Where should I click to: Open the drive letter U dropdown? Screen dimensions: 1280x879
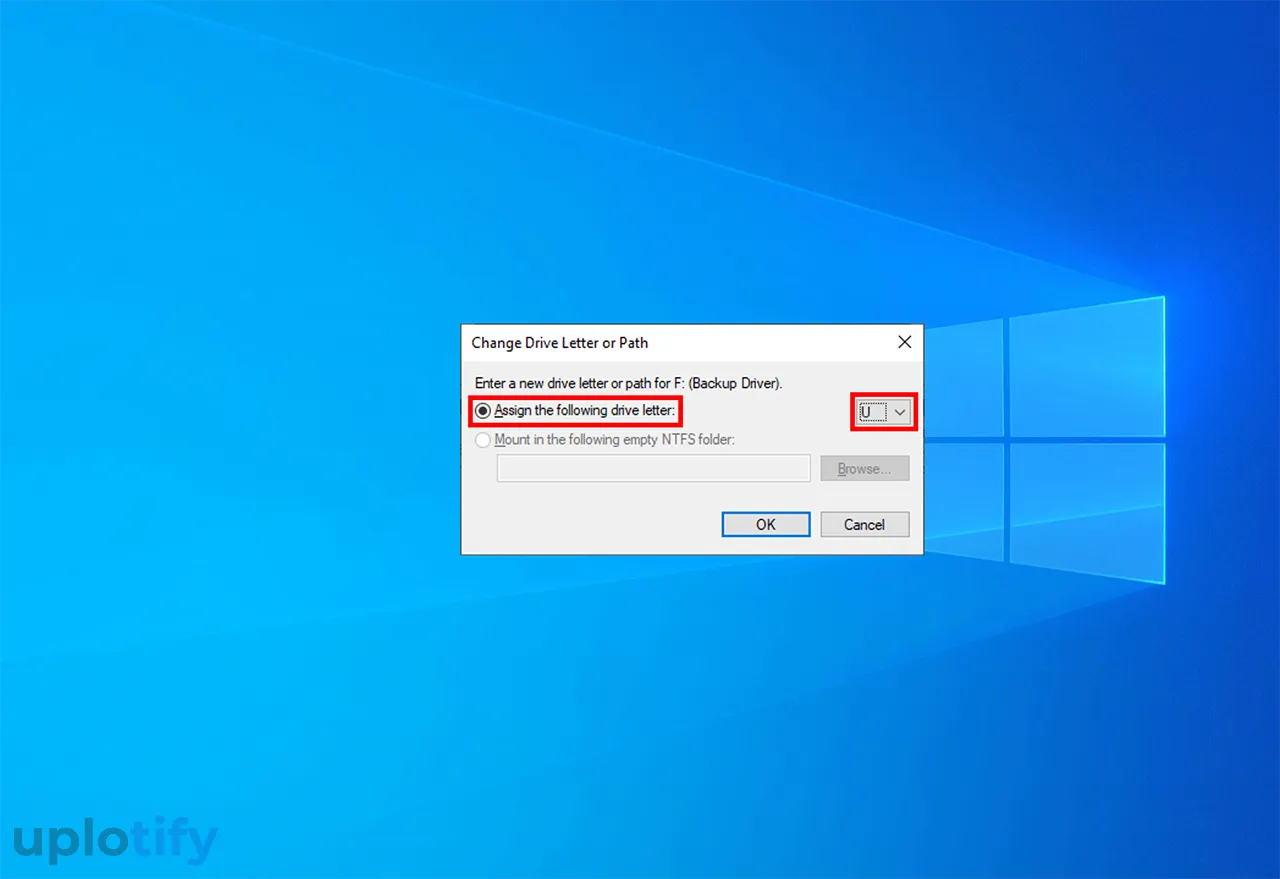[x=884, y=412]
